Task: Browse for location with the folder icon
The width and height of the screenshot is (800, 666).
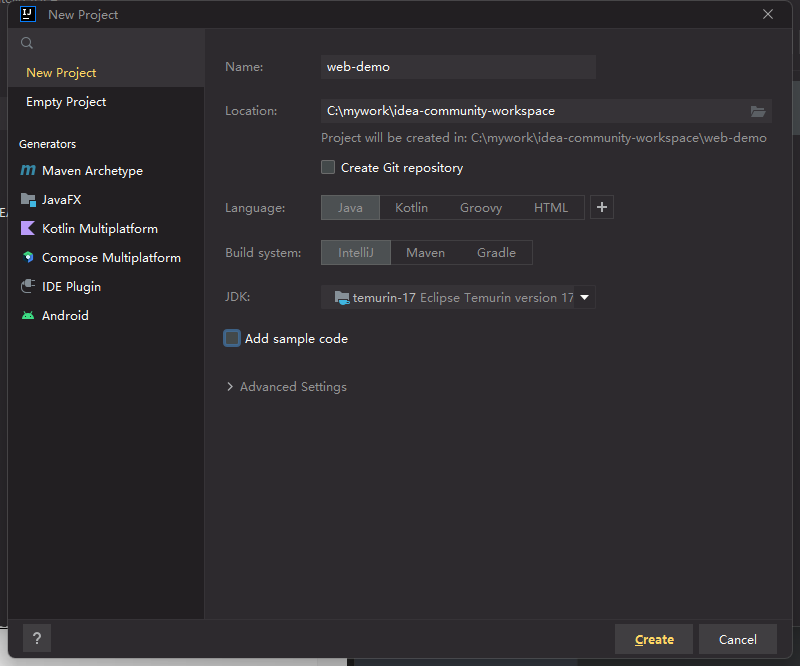Action: [758, 111]
